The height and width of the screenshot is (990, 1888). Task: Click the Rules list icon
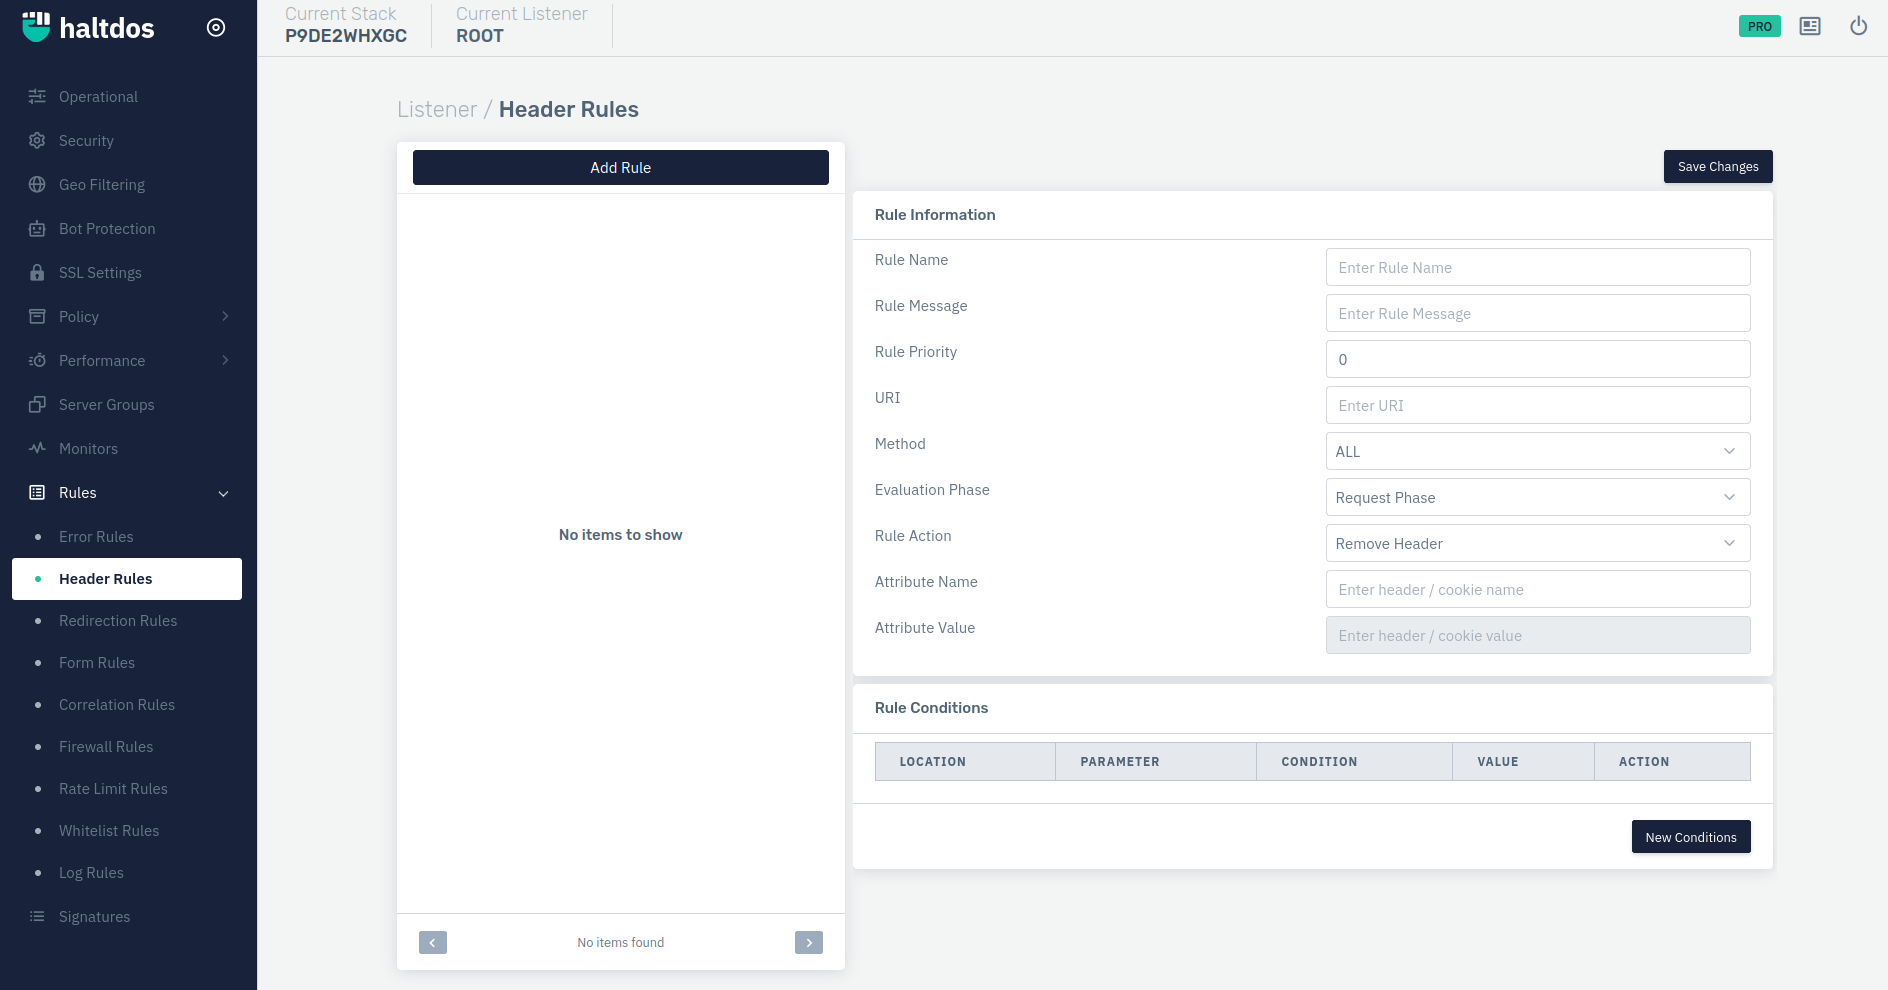pos(37,493)
